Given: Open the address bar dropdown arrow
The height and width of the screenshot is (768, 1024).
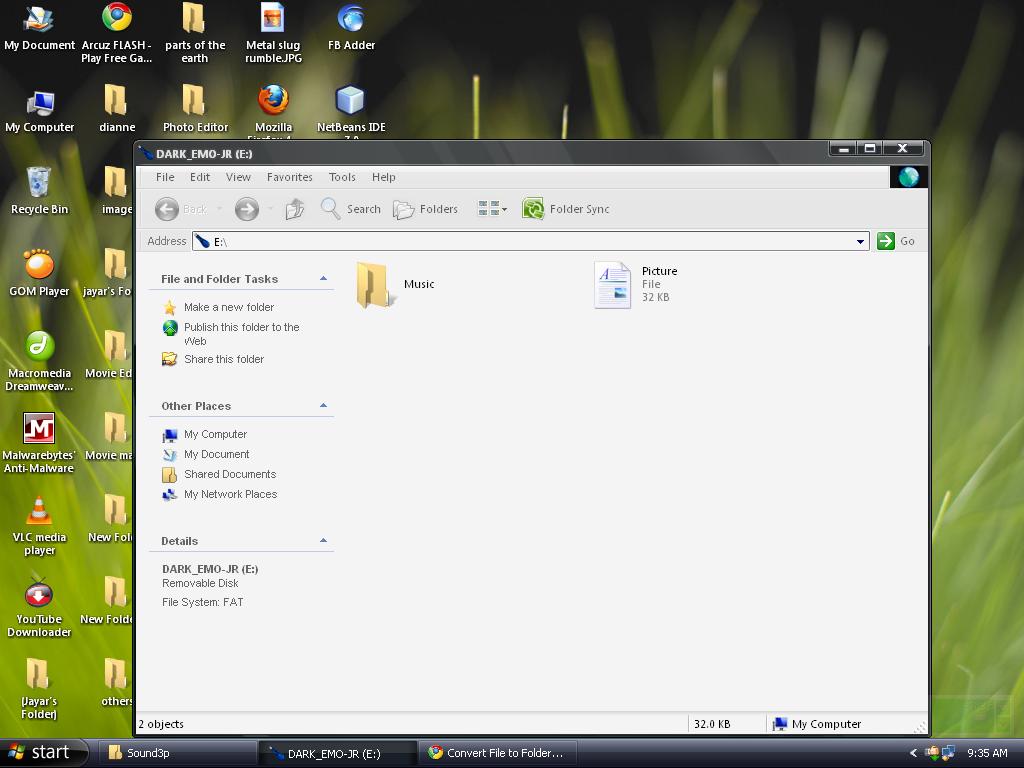Looking at the screenshot, I should point(860,241).
